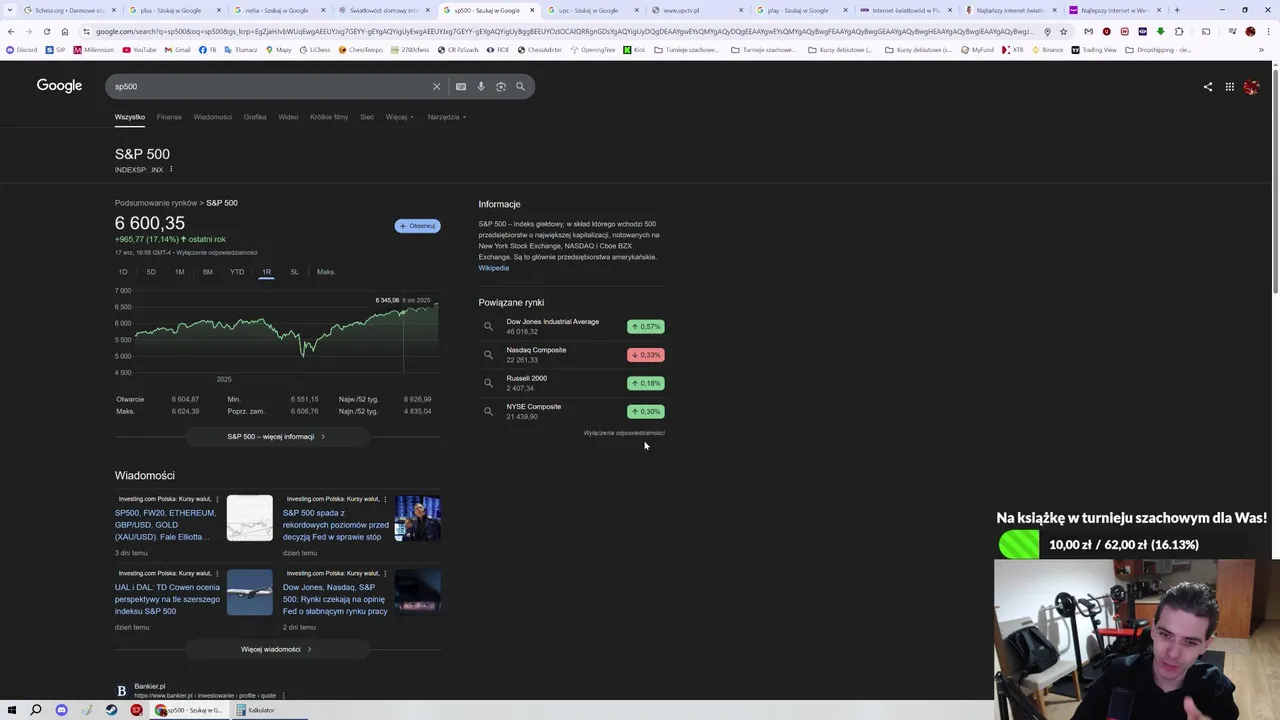This screenshot has width=1280, height=720.
Task: Search for Russell 2000 via magnifier
Action: coord(488,383)
